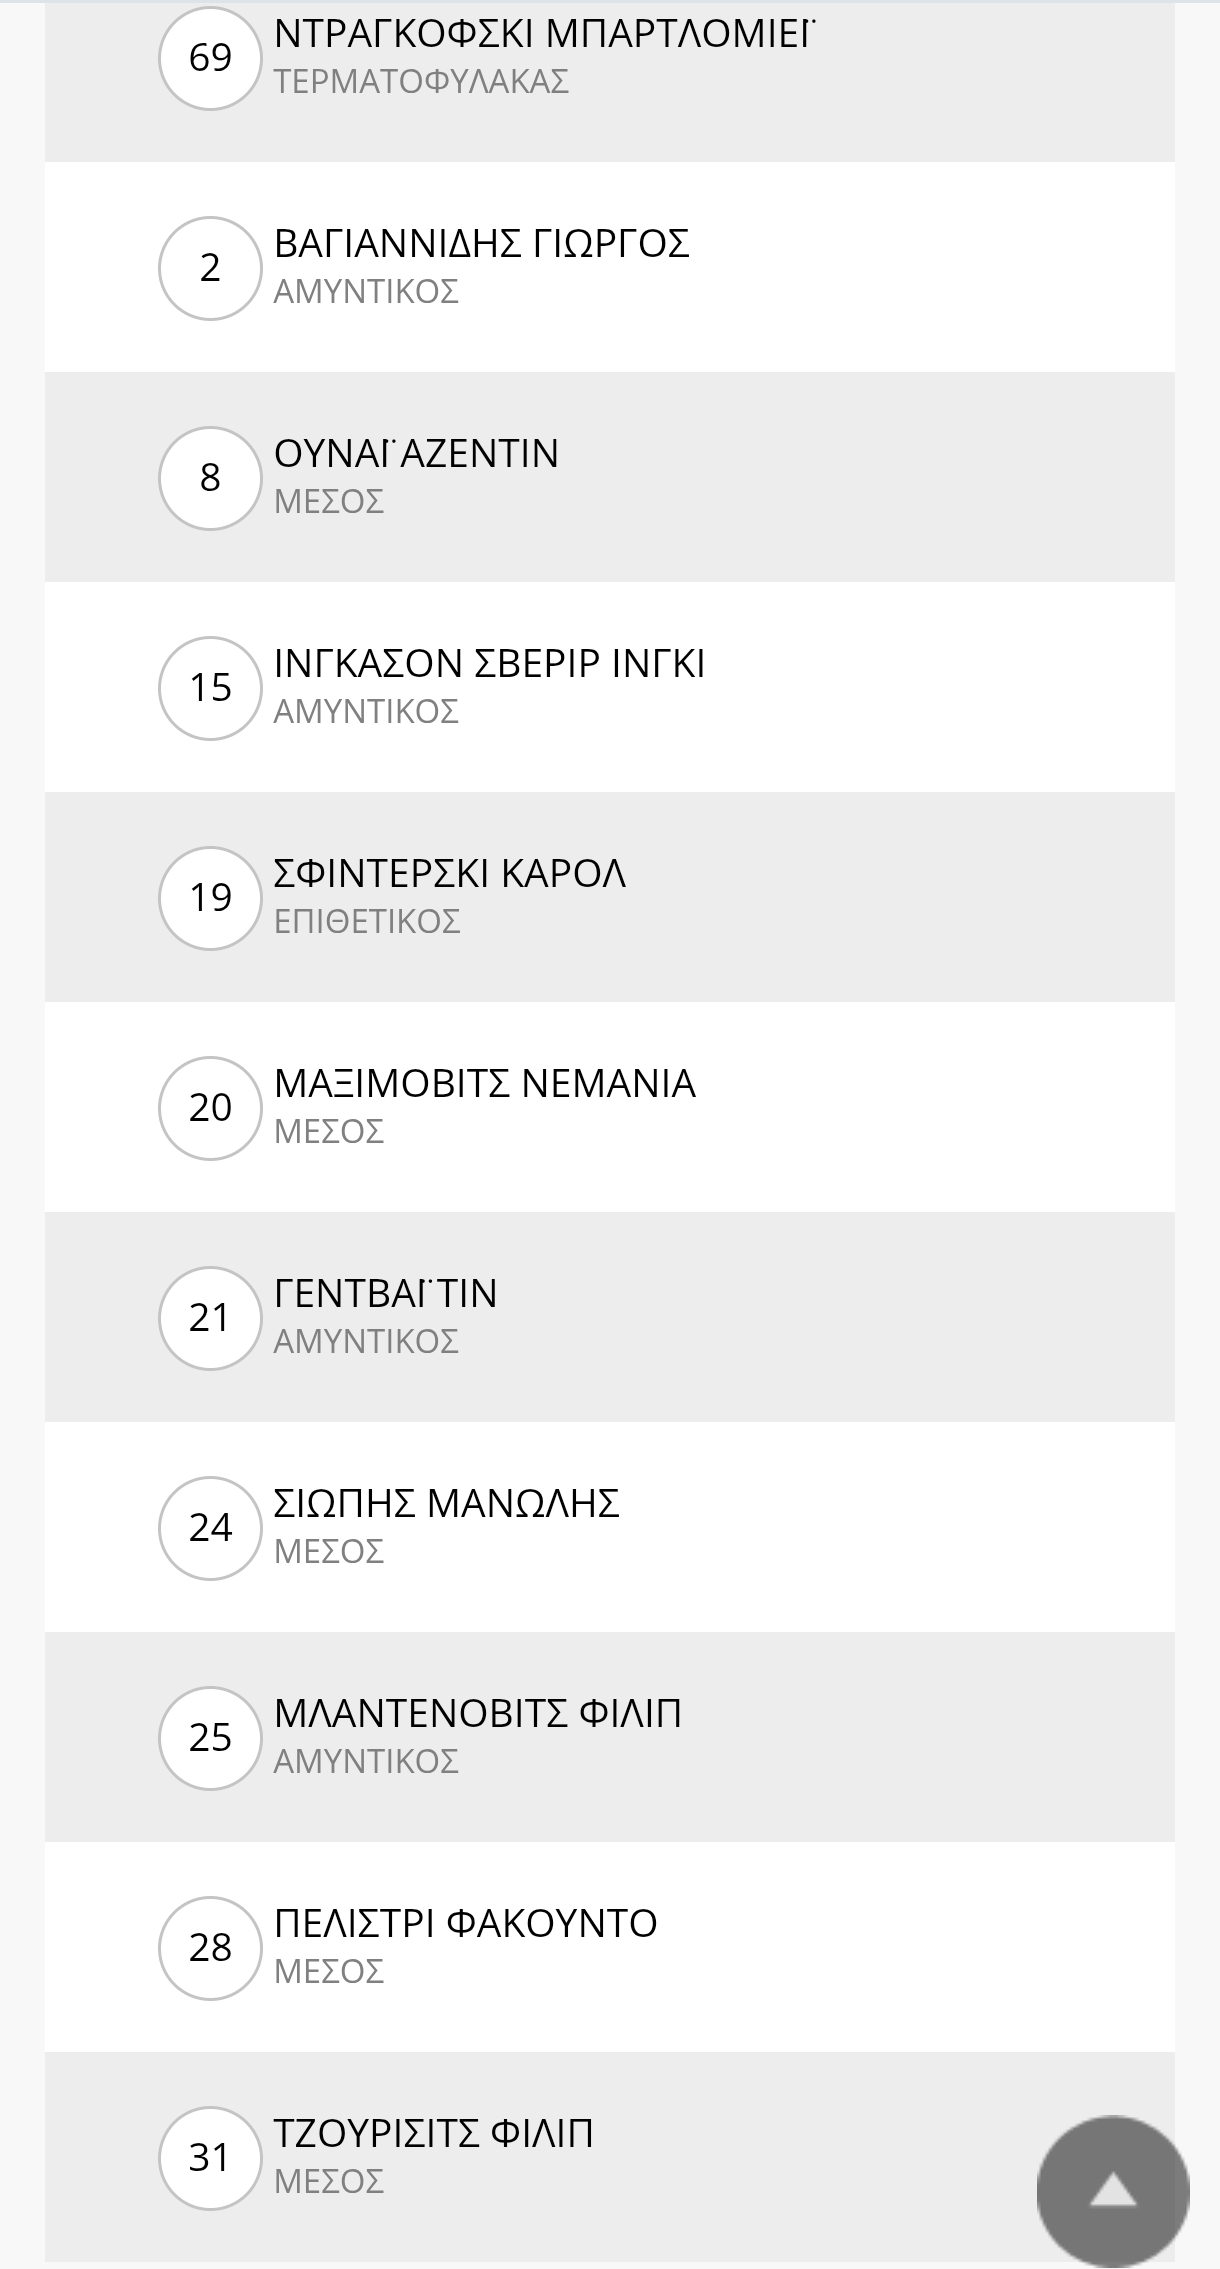Tap the number 20 jersey badge
The height and width of the screenshot is (2269, 1220).
[210, 1108]
